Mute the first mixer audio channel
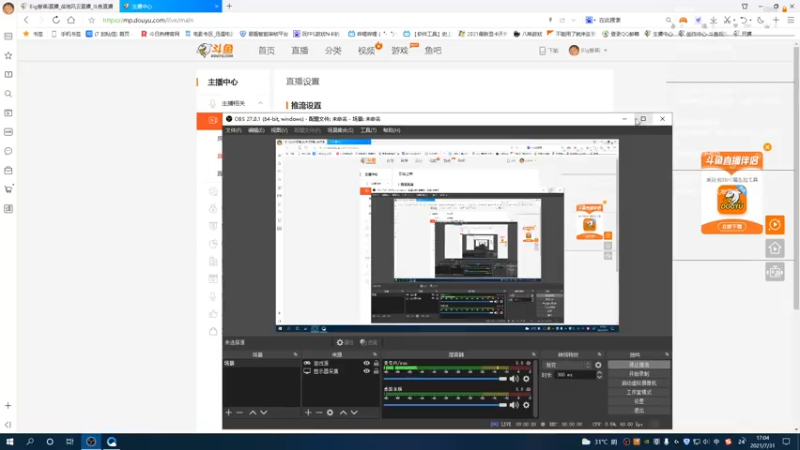 [514, 379]
